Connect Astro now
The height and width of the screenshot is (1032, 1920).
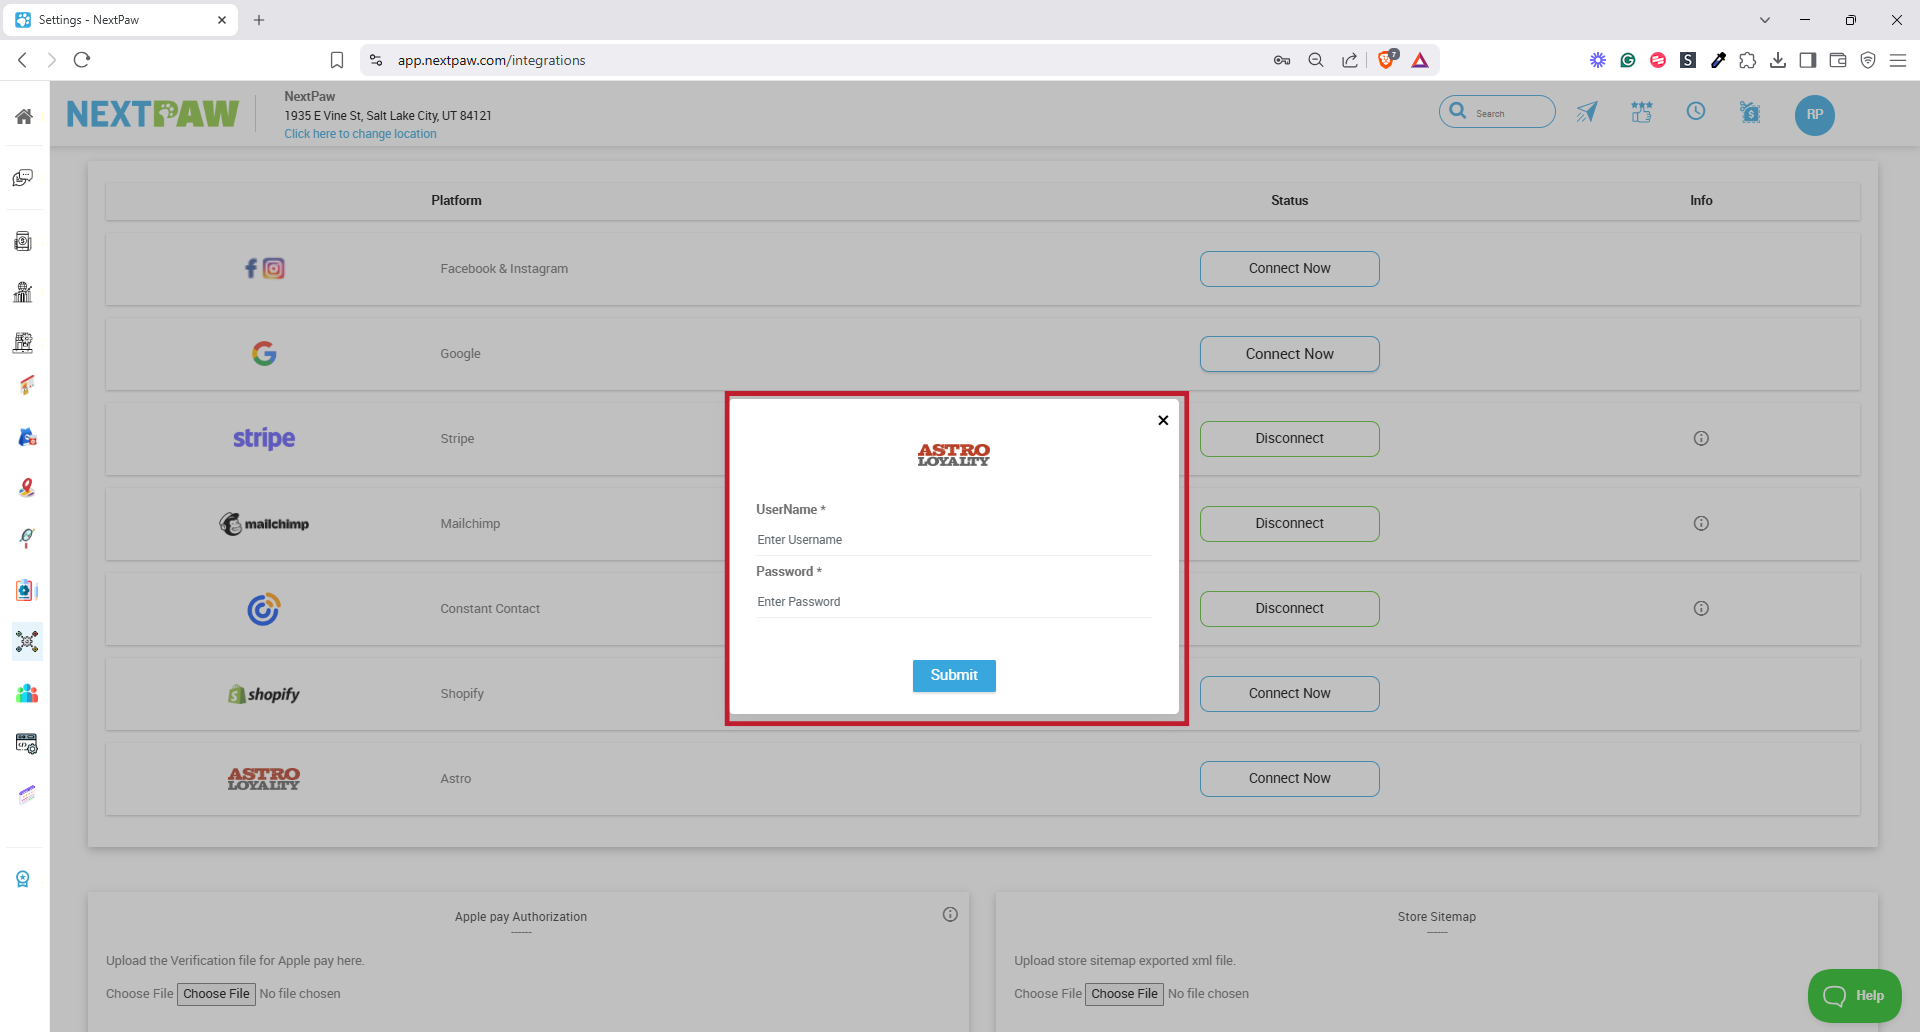point(1289,778)
